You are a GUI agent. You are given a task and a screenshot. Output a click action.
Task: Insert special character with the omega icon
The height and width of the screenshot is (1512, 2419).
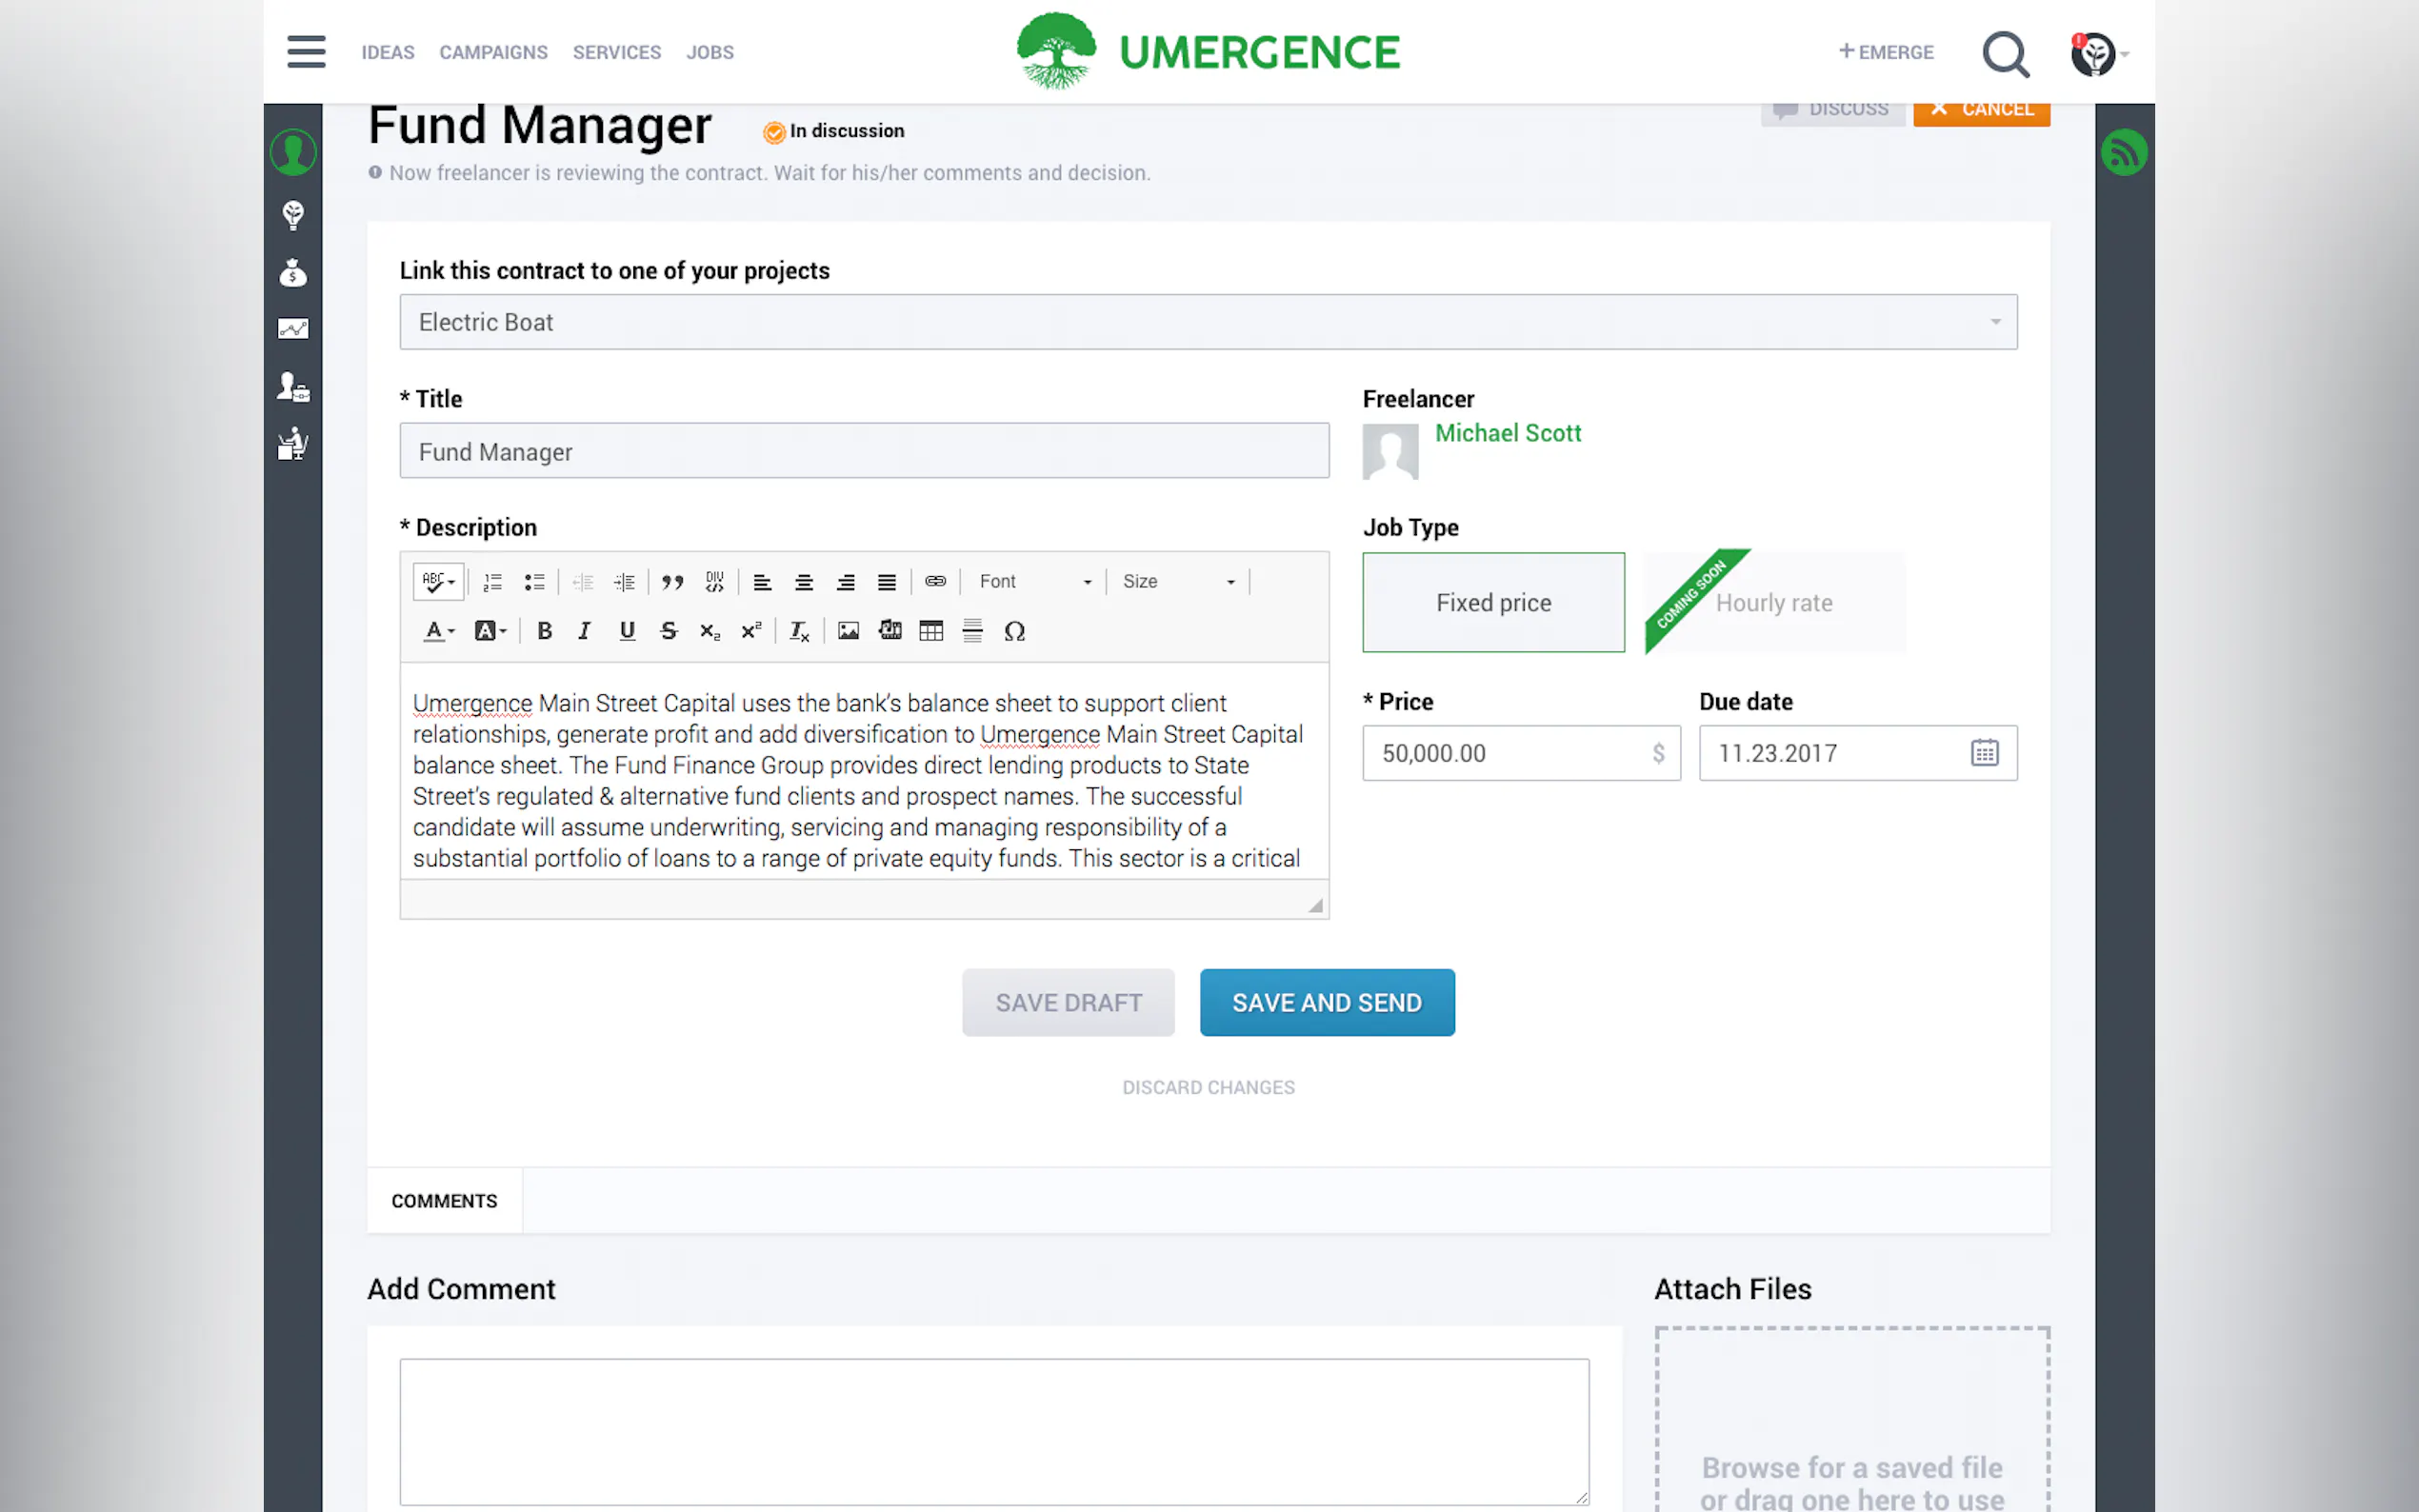(x=1014, y=631)
